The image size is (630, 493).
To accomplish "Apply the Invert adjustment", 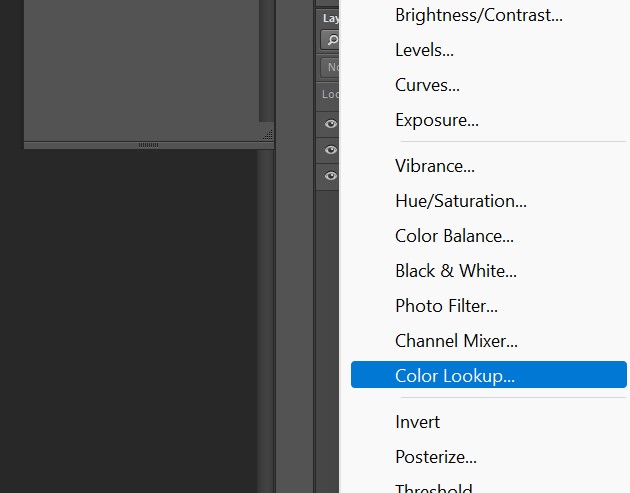I will 418,422.
